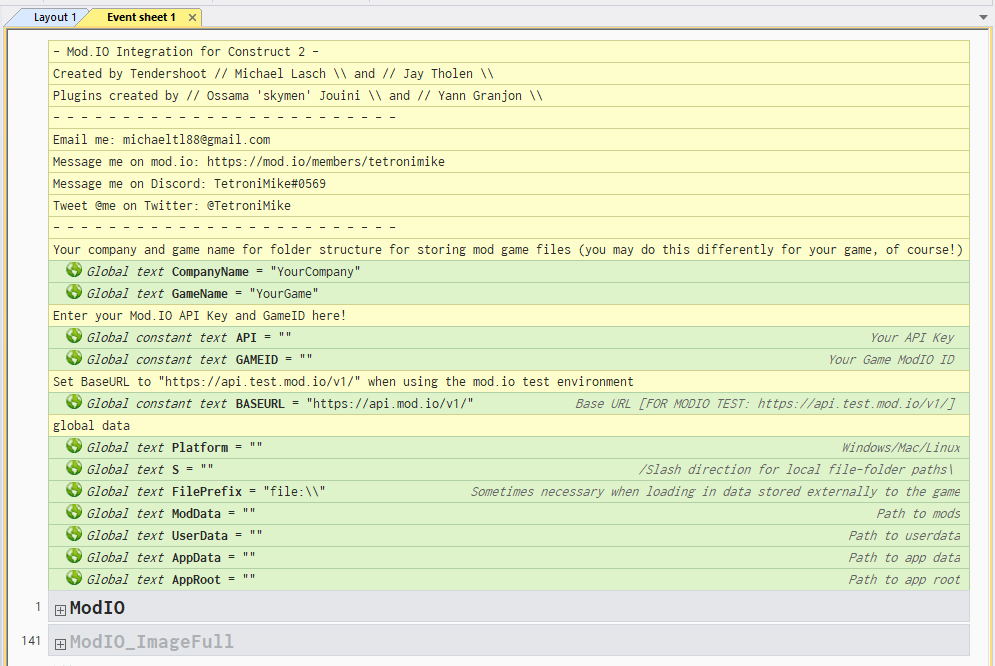Viewport: 995px width, 666px height.
Task: Expand the ModIO_ImageFull group
Action: click(x=60, y=644)
